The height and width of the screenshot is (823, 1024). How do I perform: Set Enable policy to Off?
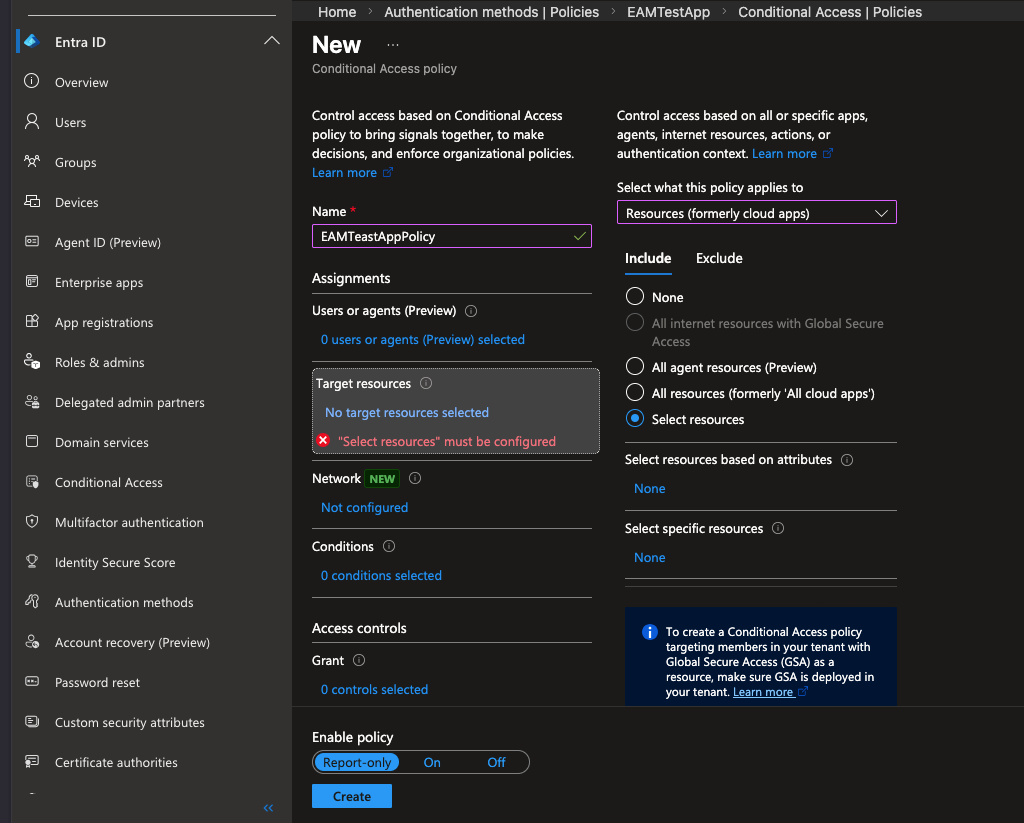(x=496, y=762)
